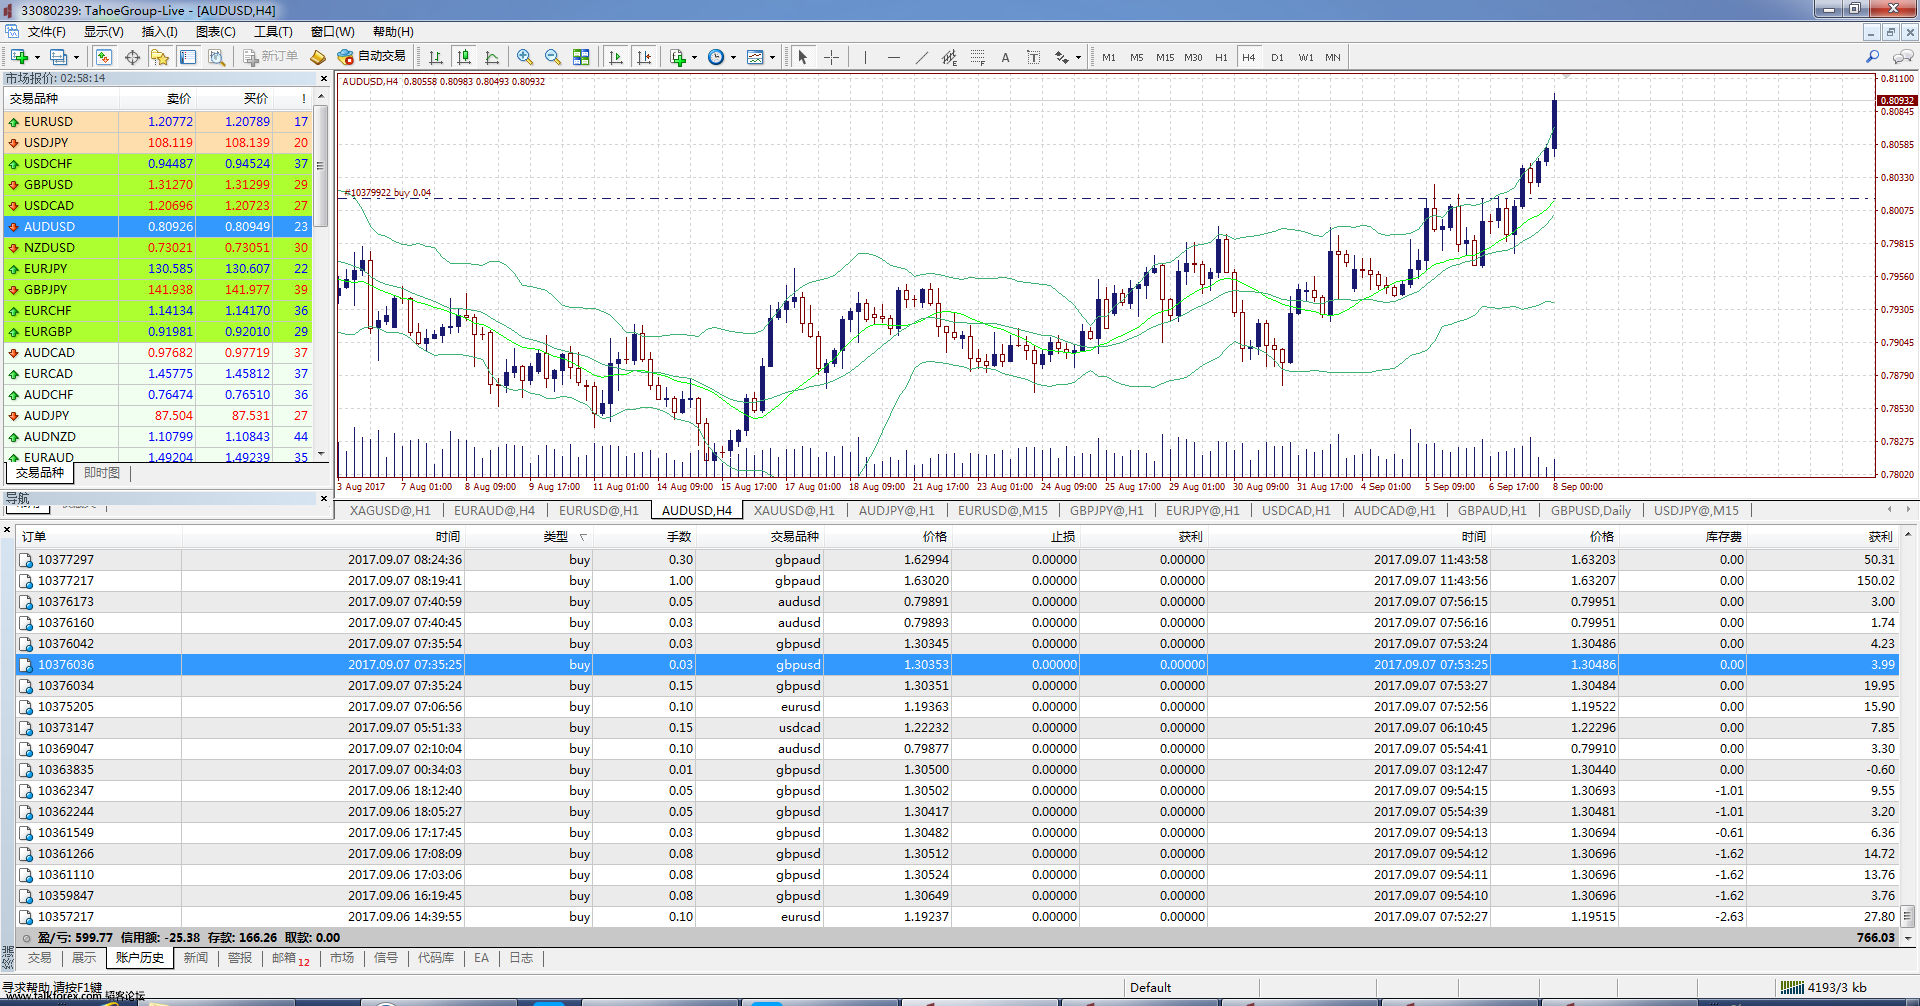Image resolution: width=1920 pixels, height=1006 pixels.
Task: Open the 文件(F) menu
Action: click(x=46, y=32)
